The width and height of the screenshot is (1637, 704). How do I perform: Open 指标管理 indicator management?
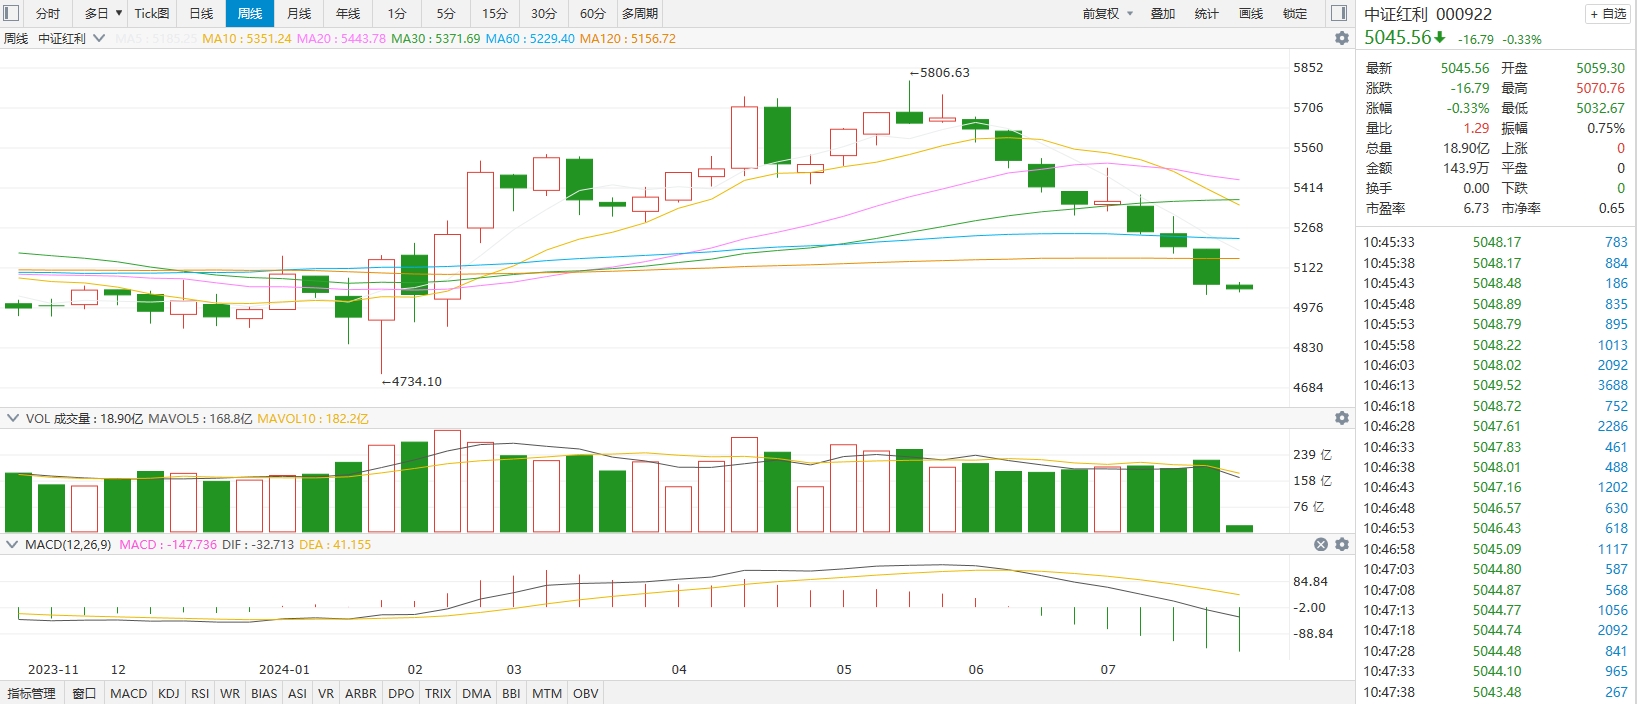point(32,693)
